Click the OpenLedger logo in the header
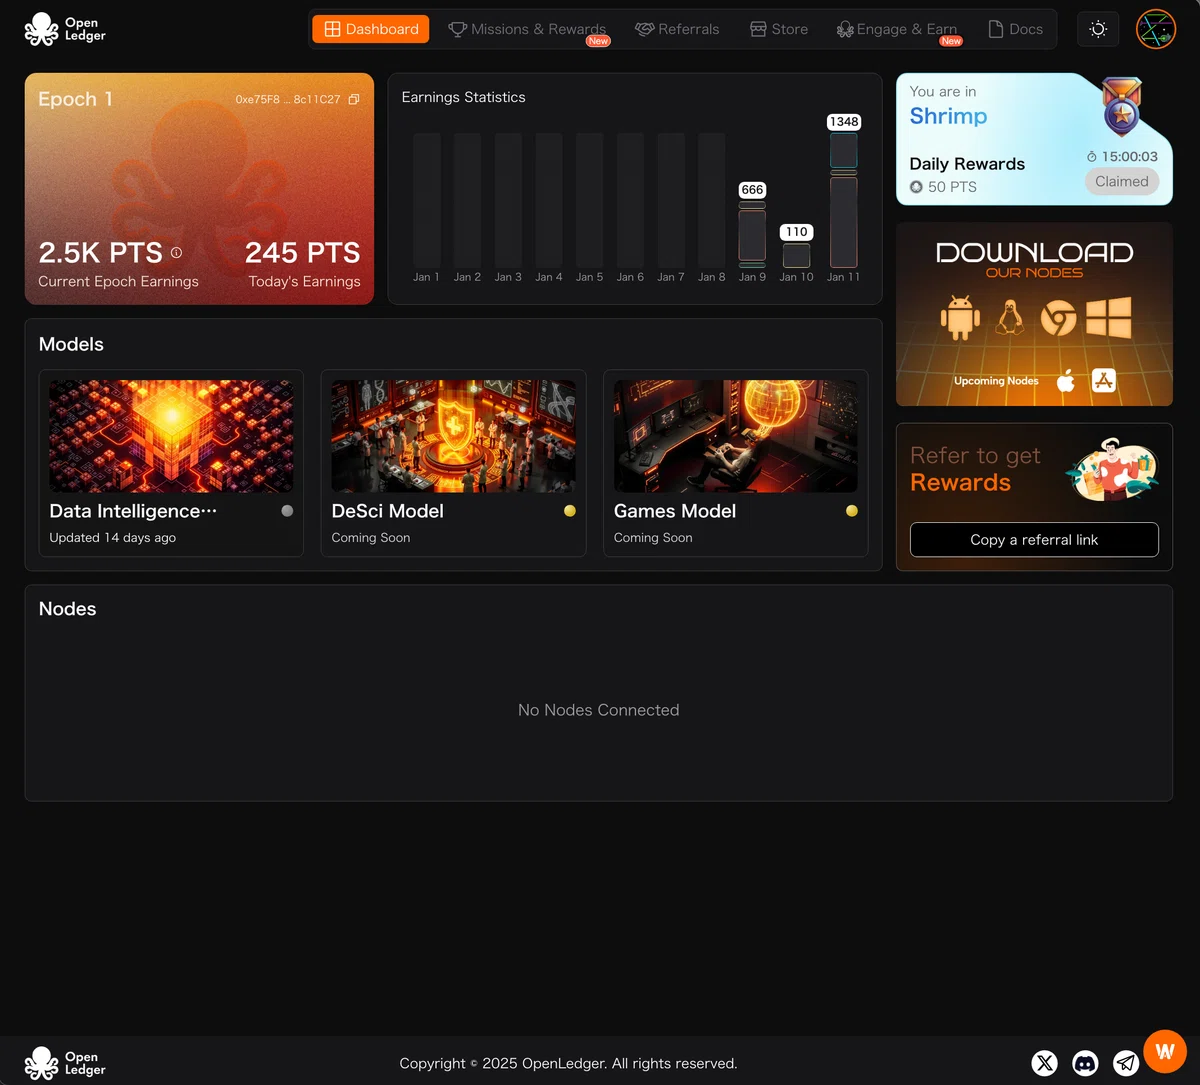 click(x=65, y=30)
